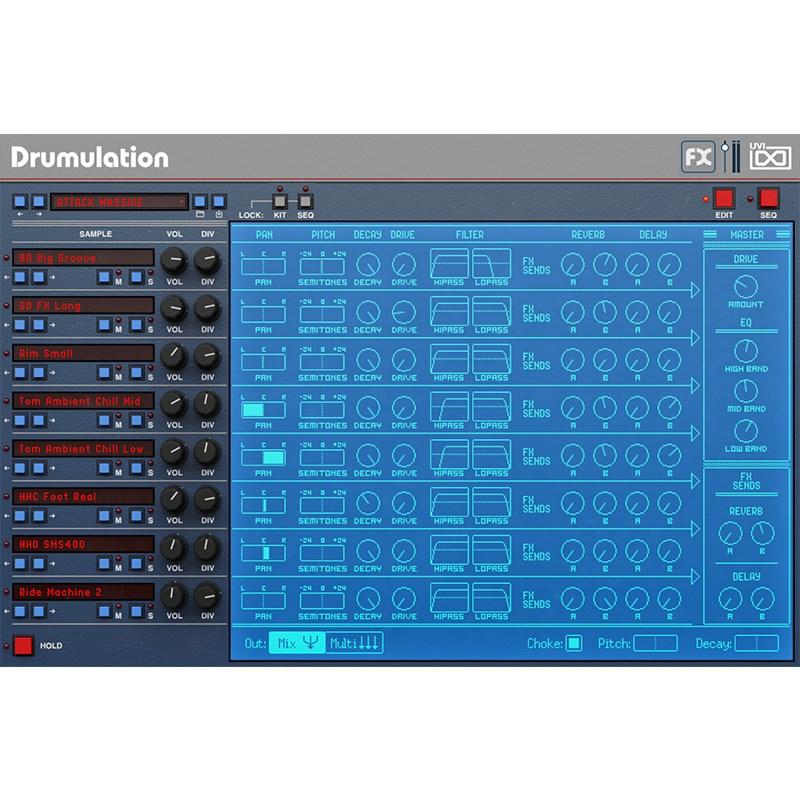Click the master Drive AMOUNT knob
The width and height of the screenshot is (800, 800).
(x=746, y=287)
